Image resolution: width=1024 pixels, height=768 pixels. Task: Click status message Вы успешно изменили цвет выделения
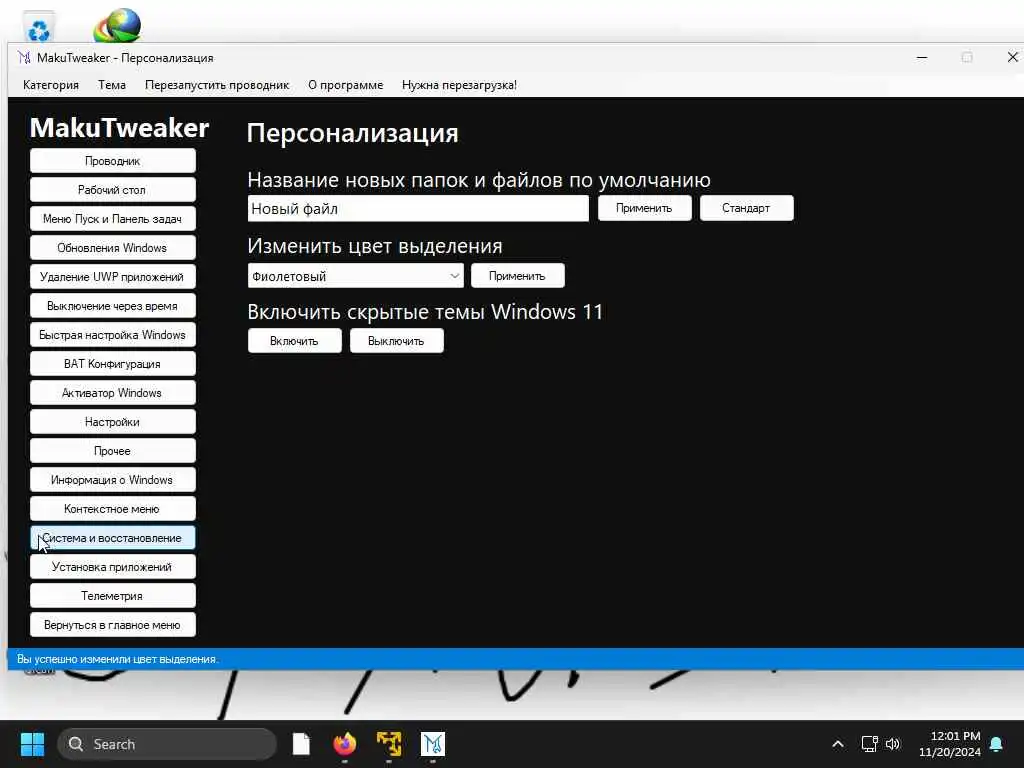pos(118,659)
